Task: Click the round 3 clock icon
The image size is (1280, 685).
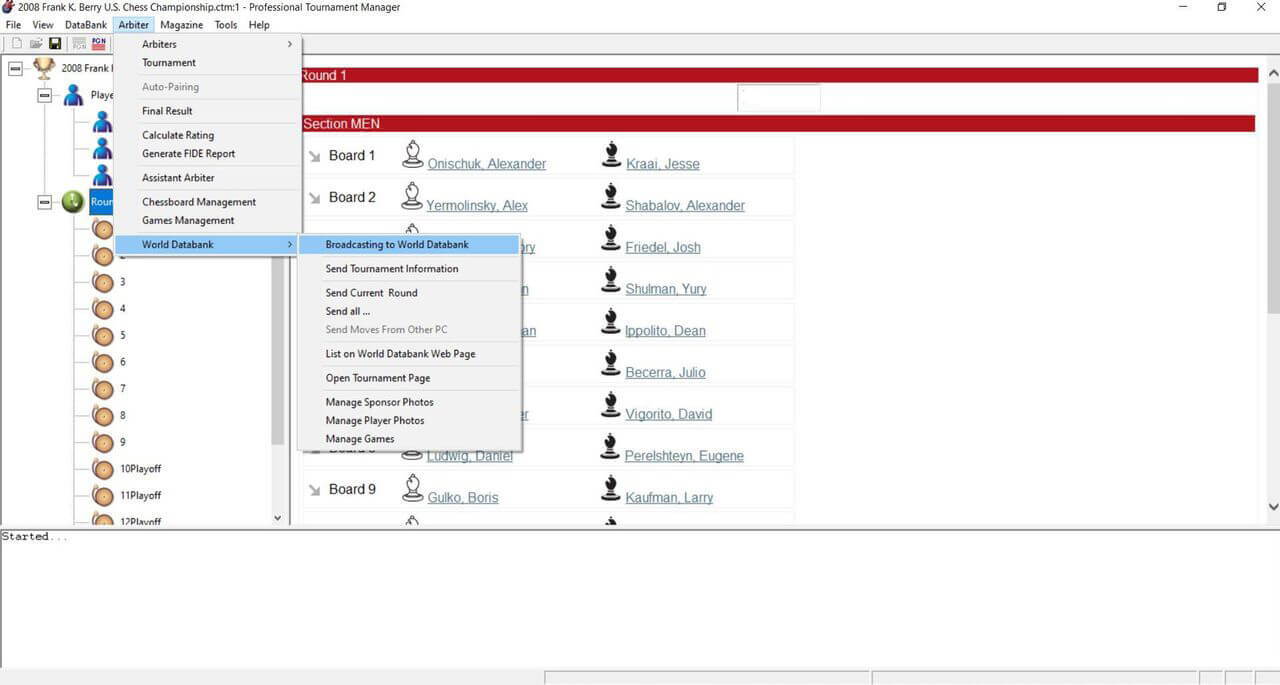Action: click(x=102, y=282)
